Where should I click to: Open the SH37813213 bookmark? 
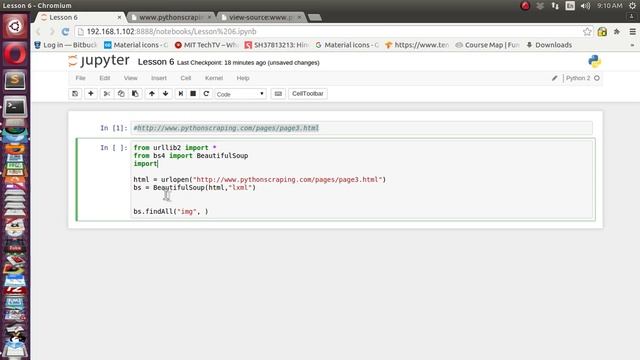pos(277,45)
